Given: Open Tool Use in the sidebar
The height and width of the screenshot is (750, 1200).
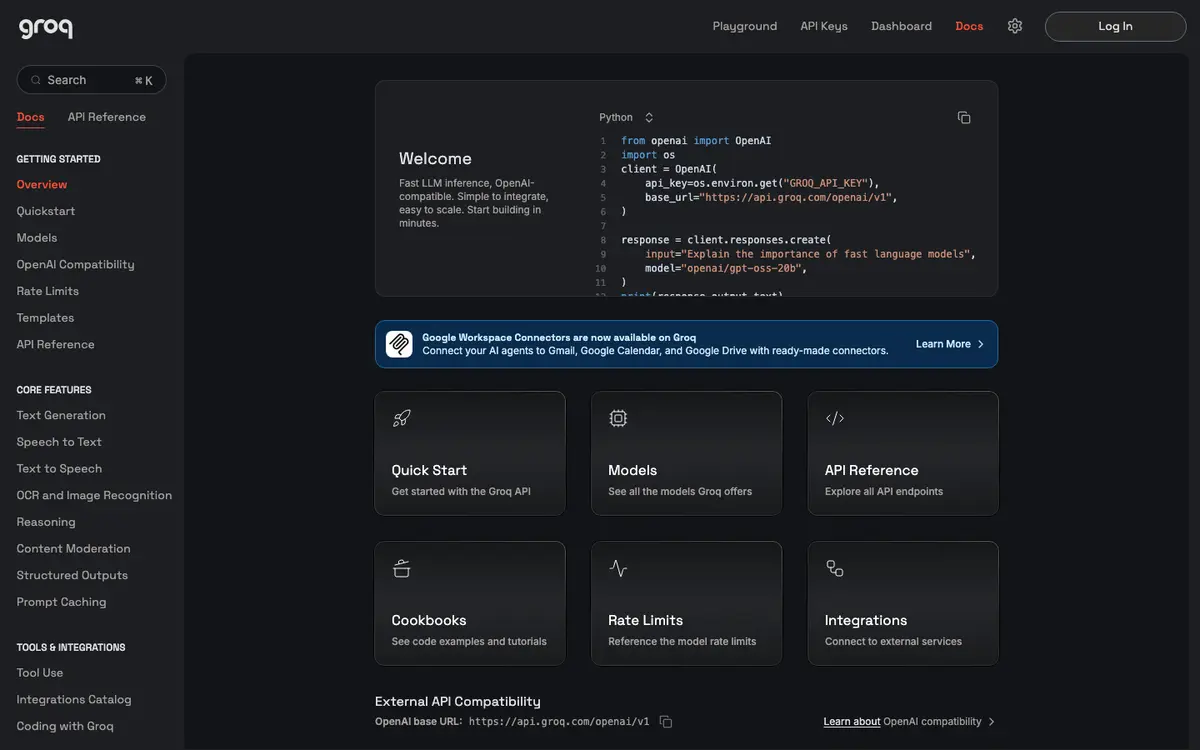Looking at the screenshot, I should pos(40,673).
